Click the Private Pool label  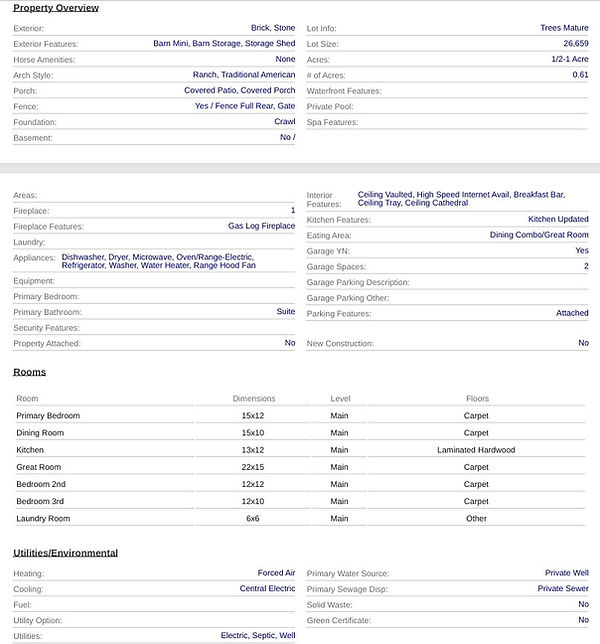point(330,106)
